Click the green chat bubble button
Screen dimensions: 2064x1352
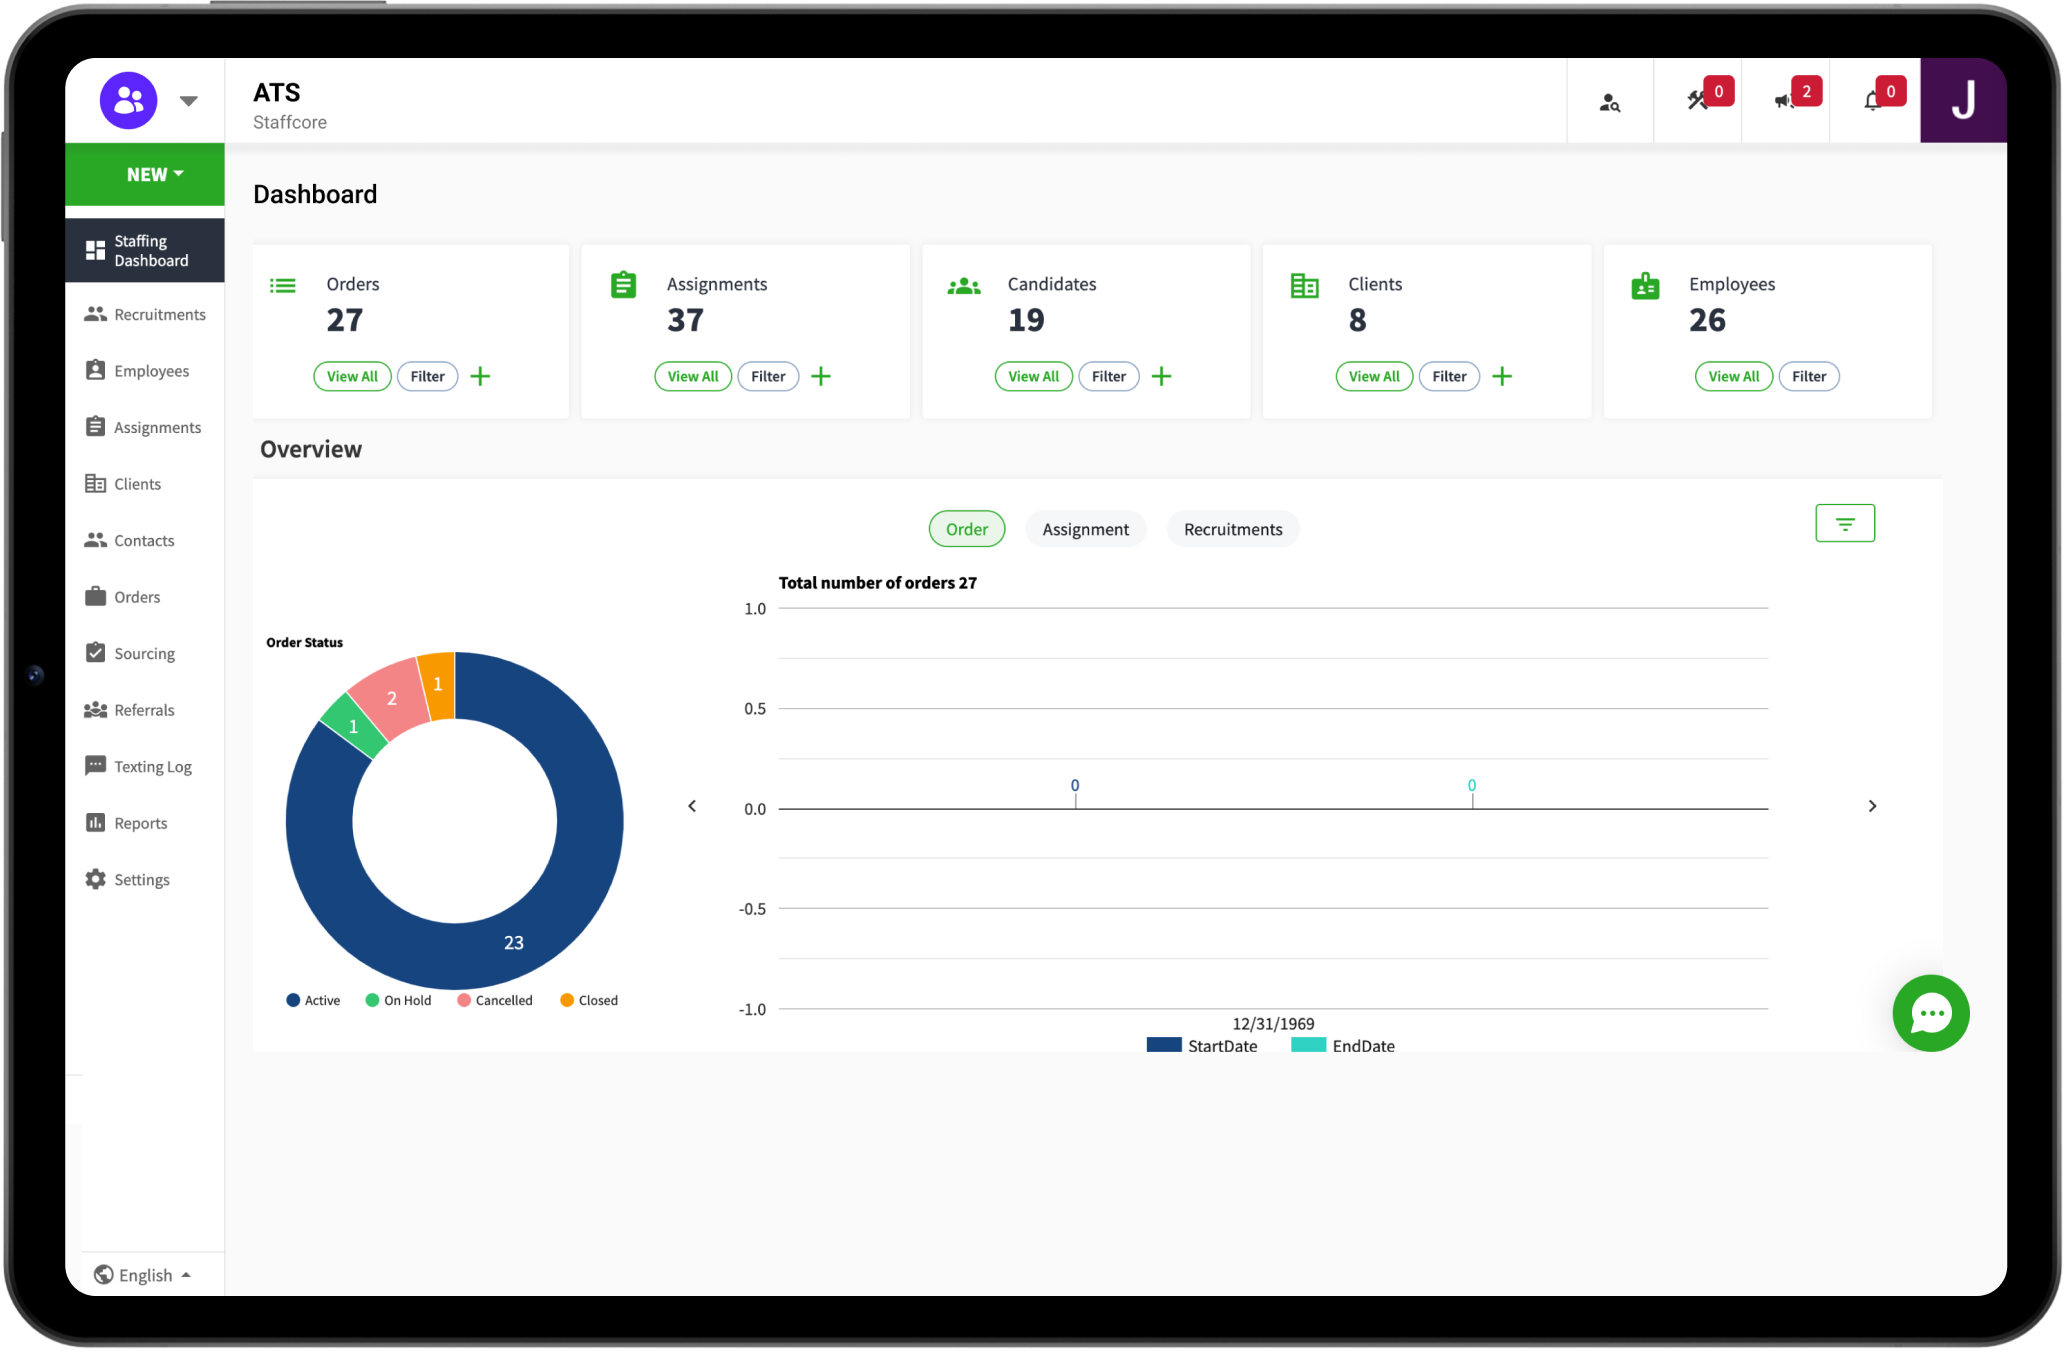pos(1930,1013)
